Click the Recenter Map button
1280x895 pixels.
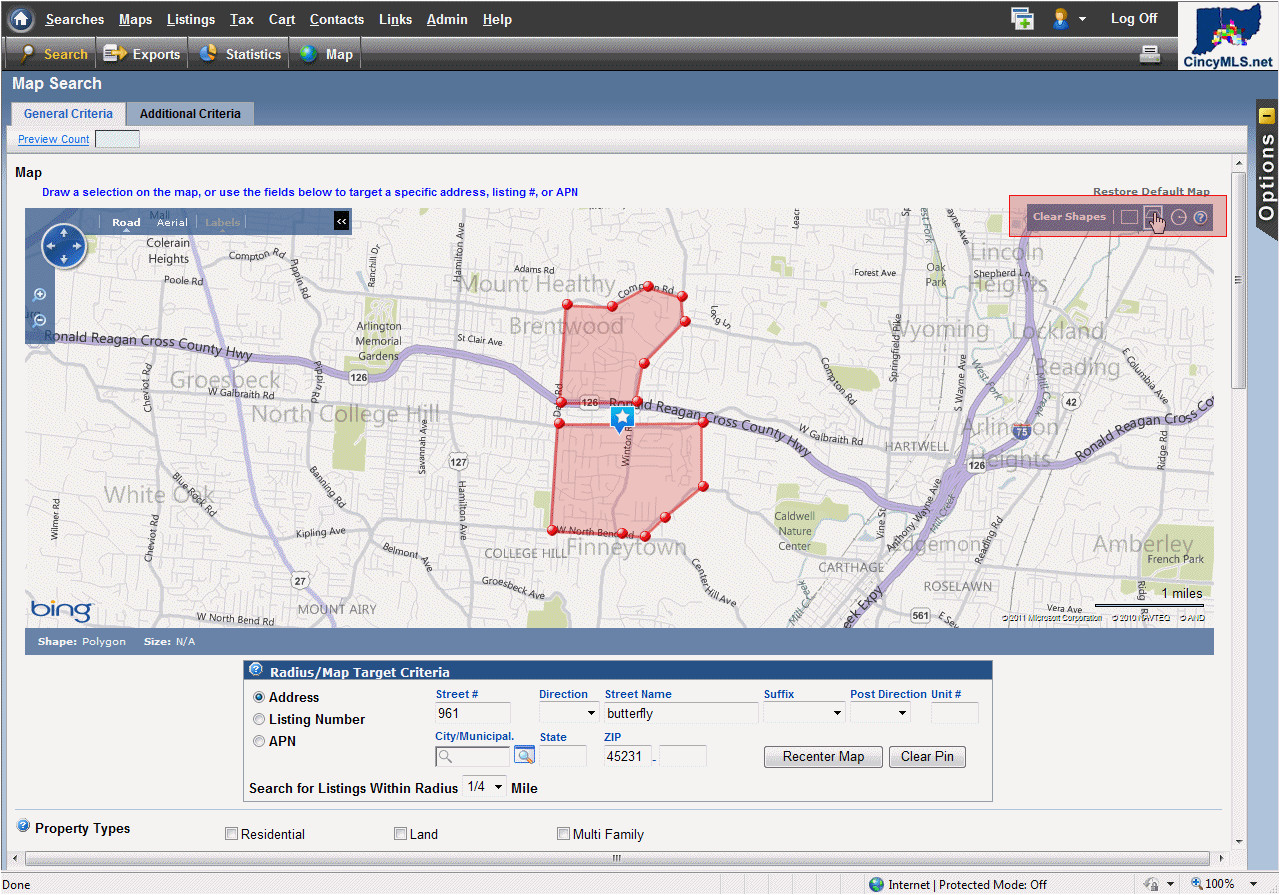(x=823, y=756)
